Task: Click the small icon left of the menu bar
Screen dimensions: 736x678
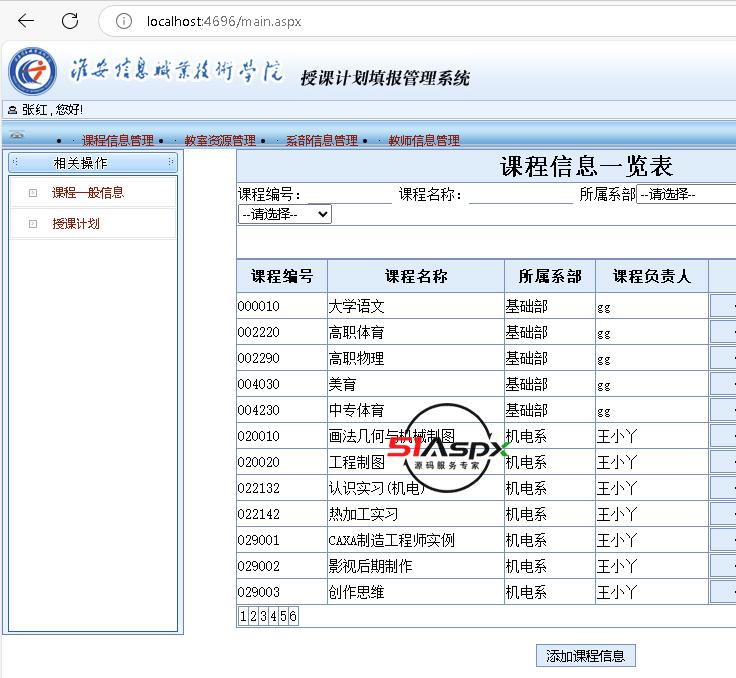Action: [16, 135]
